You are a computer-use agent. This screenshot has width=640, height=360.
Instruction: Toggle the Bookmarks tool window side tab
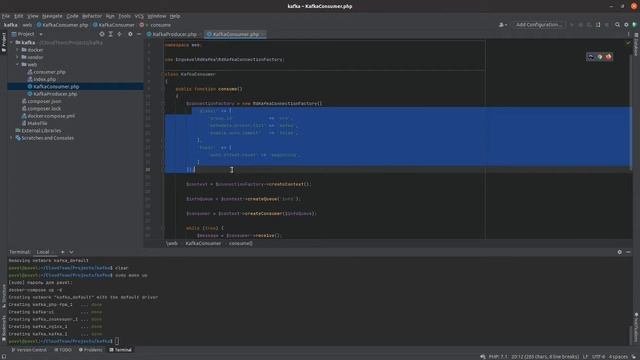[4, 329]
